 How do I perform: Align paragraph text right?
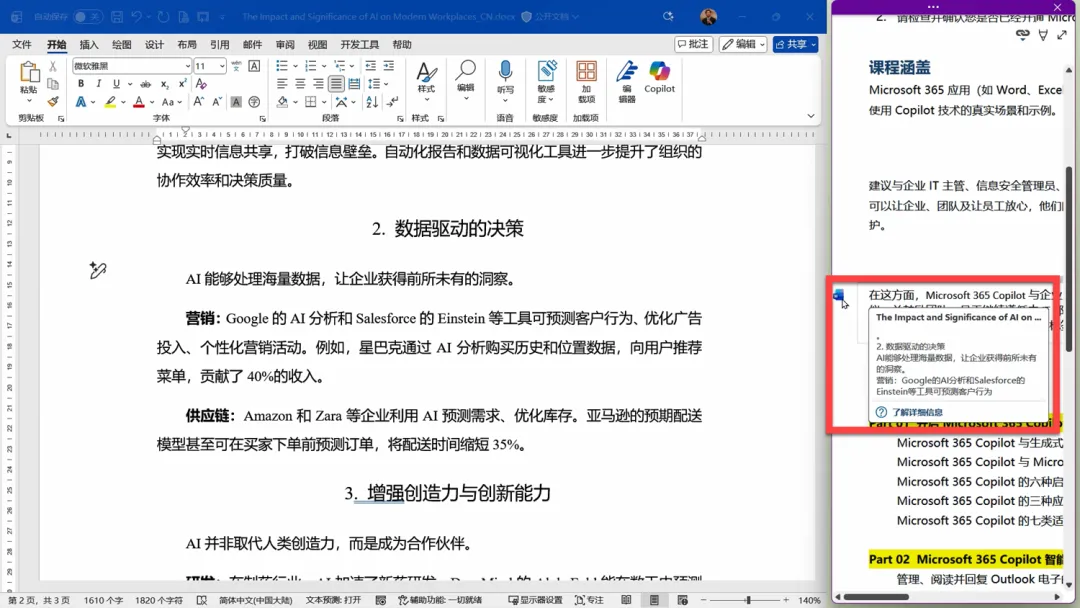click(x=318, y=84)
